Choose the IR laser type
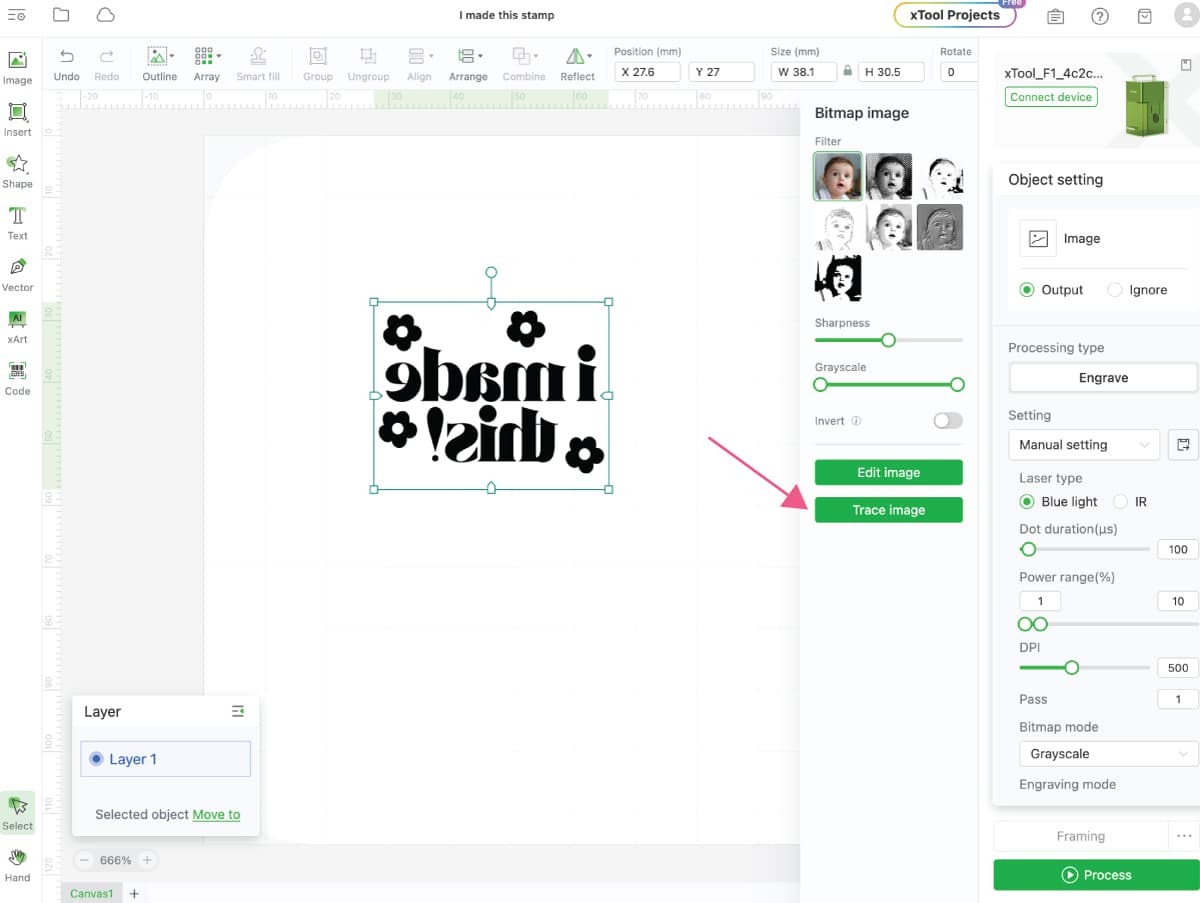This screenshot has width=1200, height=903. 1121,502
